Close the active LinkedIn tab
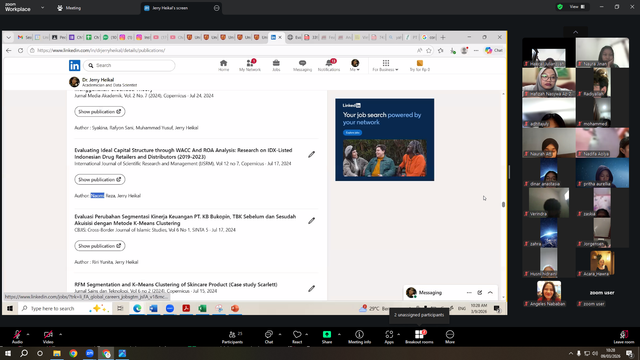The width and height of the screenshot is (640, 360). (280, 37)
